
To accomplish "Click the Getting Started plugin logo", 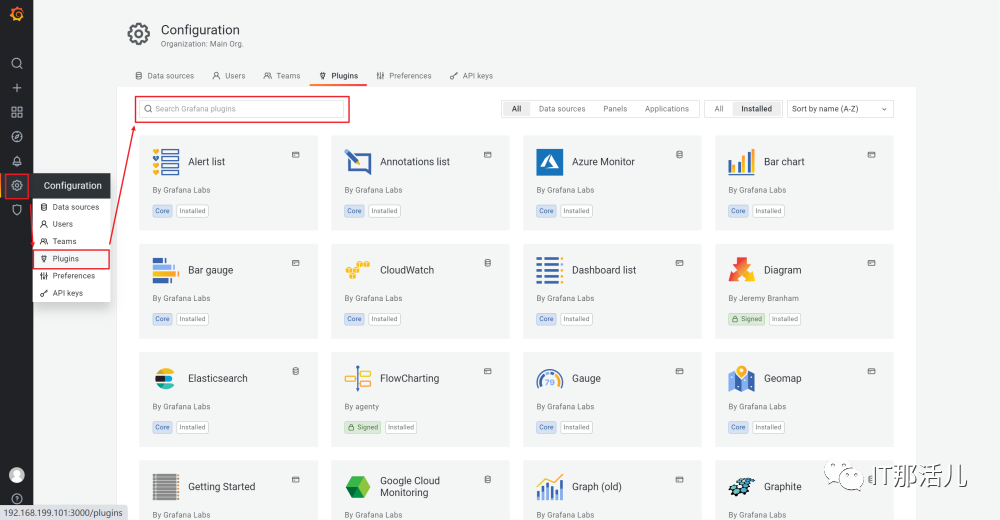I will pos(166,487).
